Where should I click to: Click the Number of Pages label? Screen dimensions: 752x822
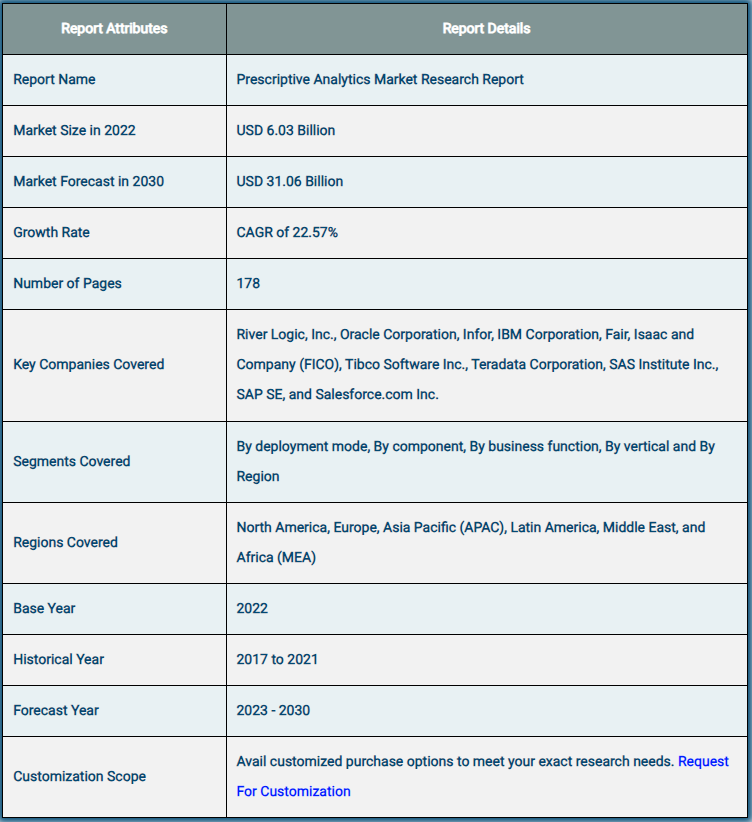coord(68,283)
